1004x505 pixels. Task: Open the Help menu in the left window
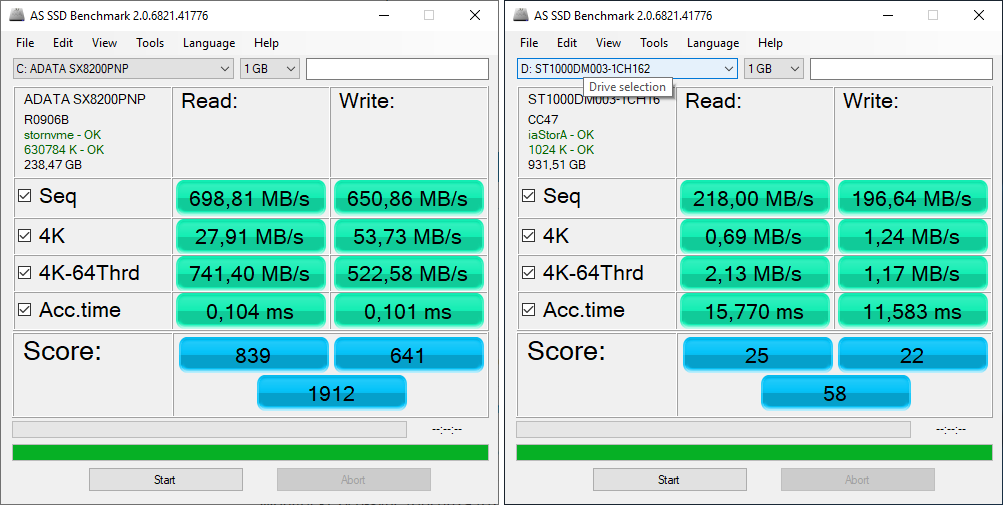pyautogui.click(x=266, y=43)
